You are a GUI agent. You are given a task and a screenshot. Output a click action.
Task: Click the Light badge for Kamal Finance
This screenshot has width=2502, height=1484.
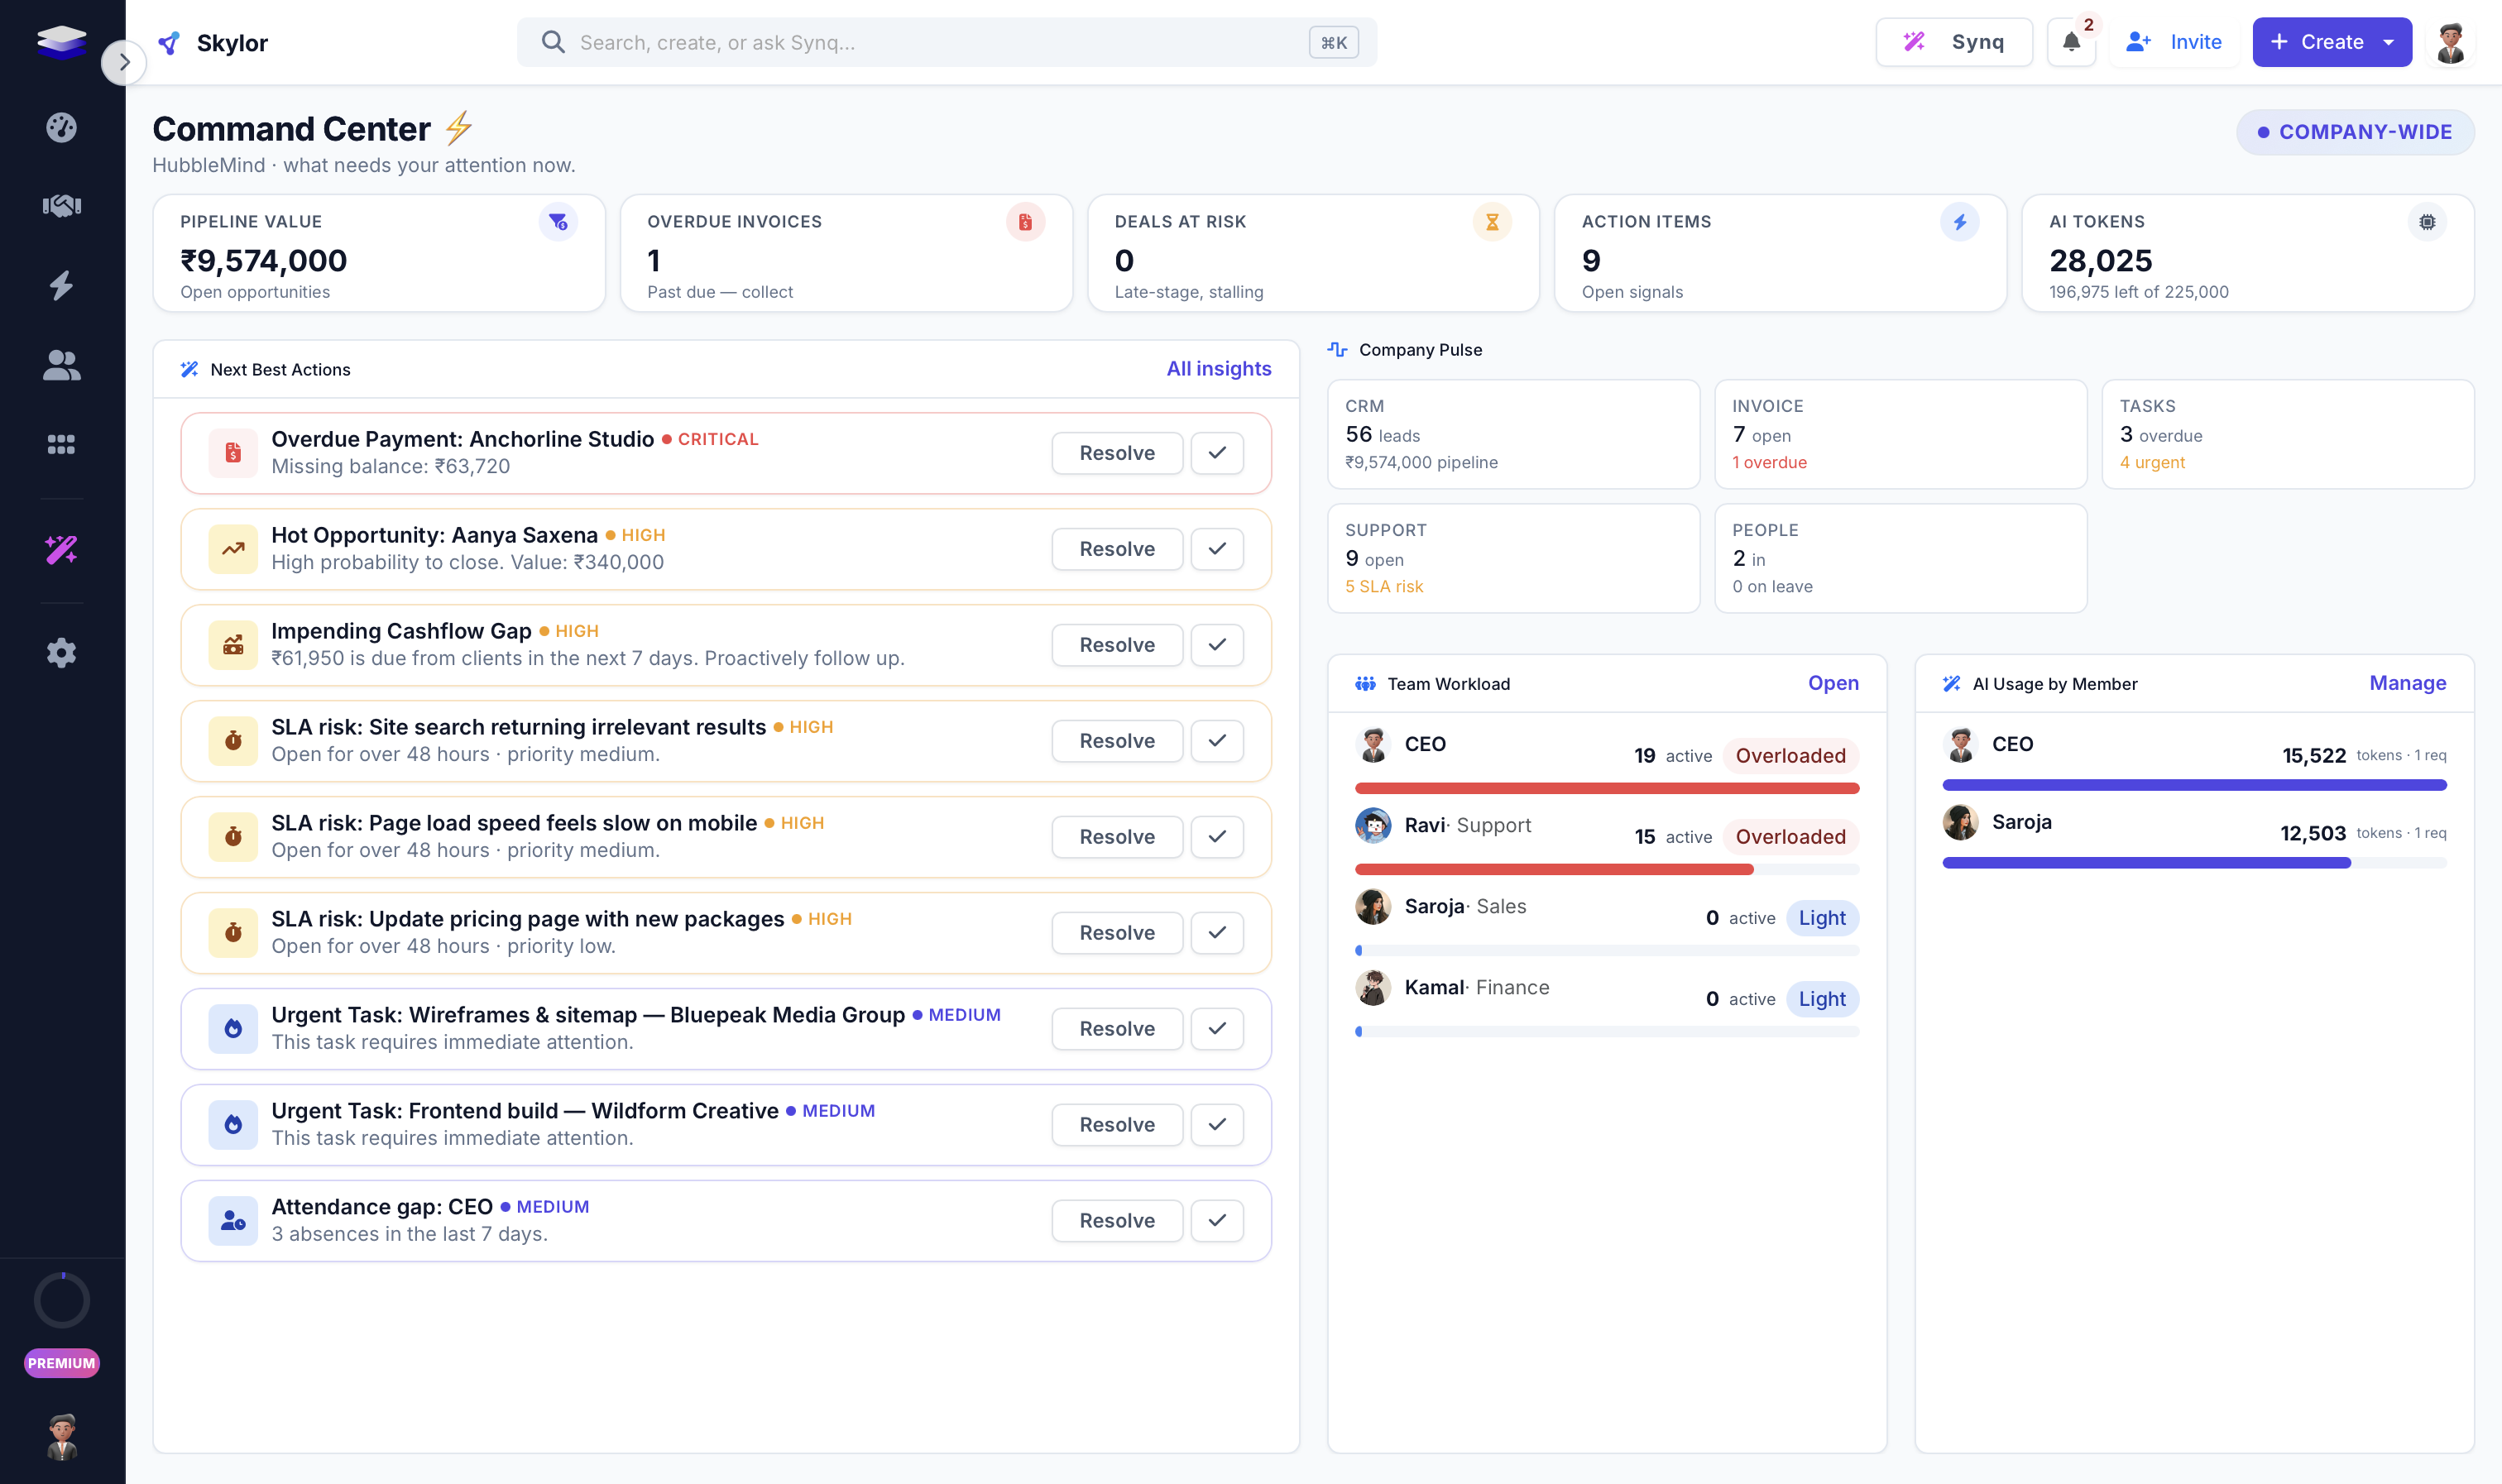point(1822,999)
